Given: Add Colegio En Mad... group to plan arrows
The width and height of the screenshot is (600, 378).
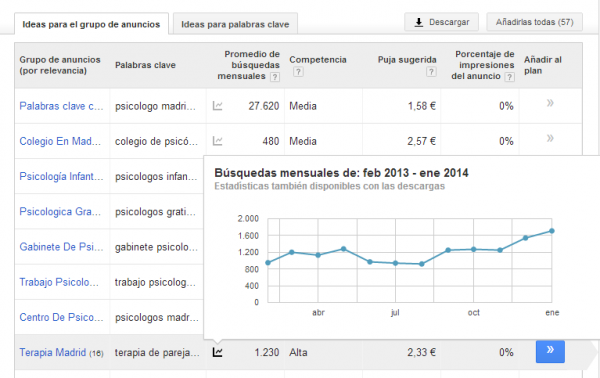Looking at the screenshot, I should click(x=550, y=138).
